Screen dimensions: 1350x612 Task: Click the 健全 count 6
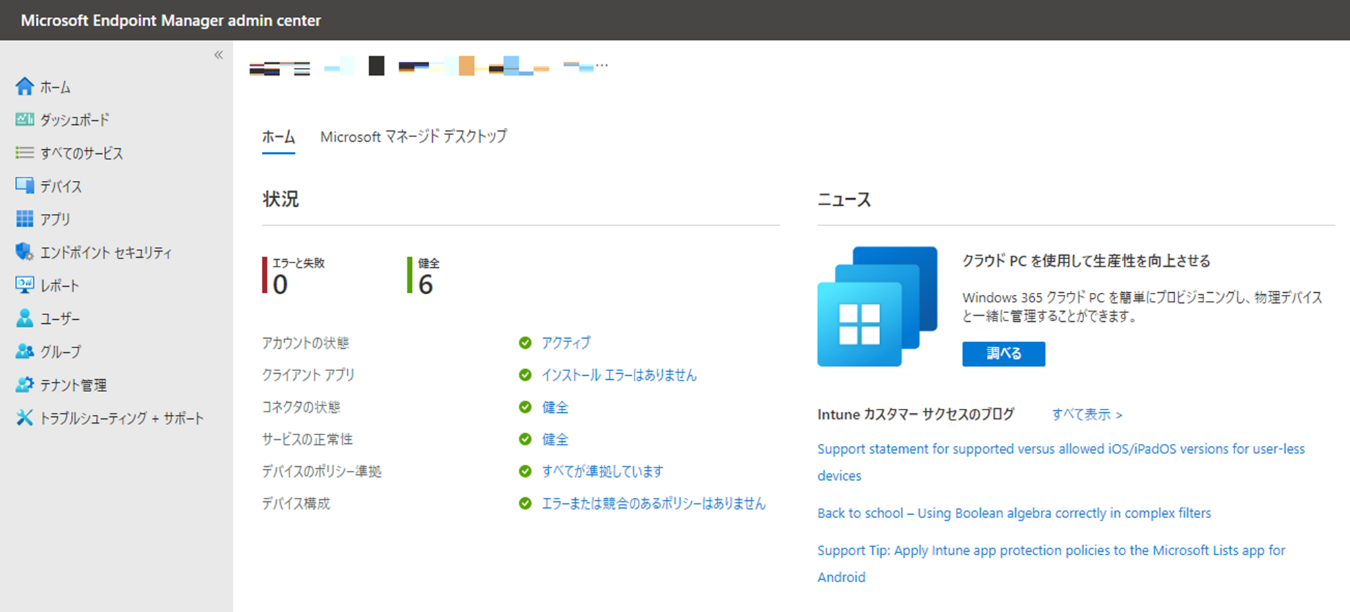426,285
